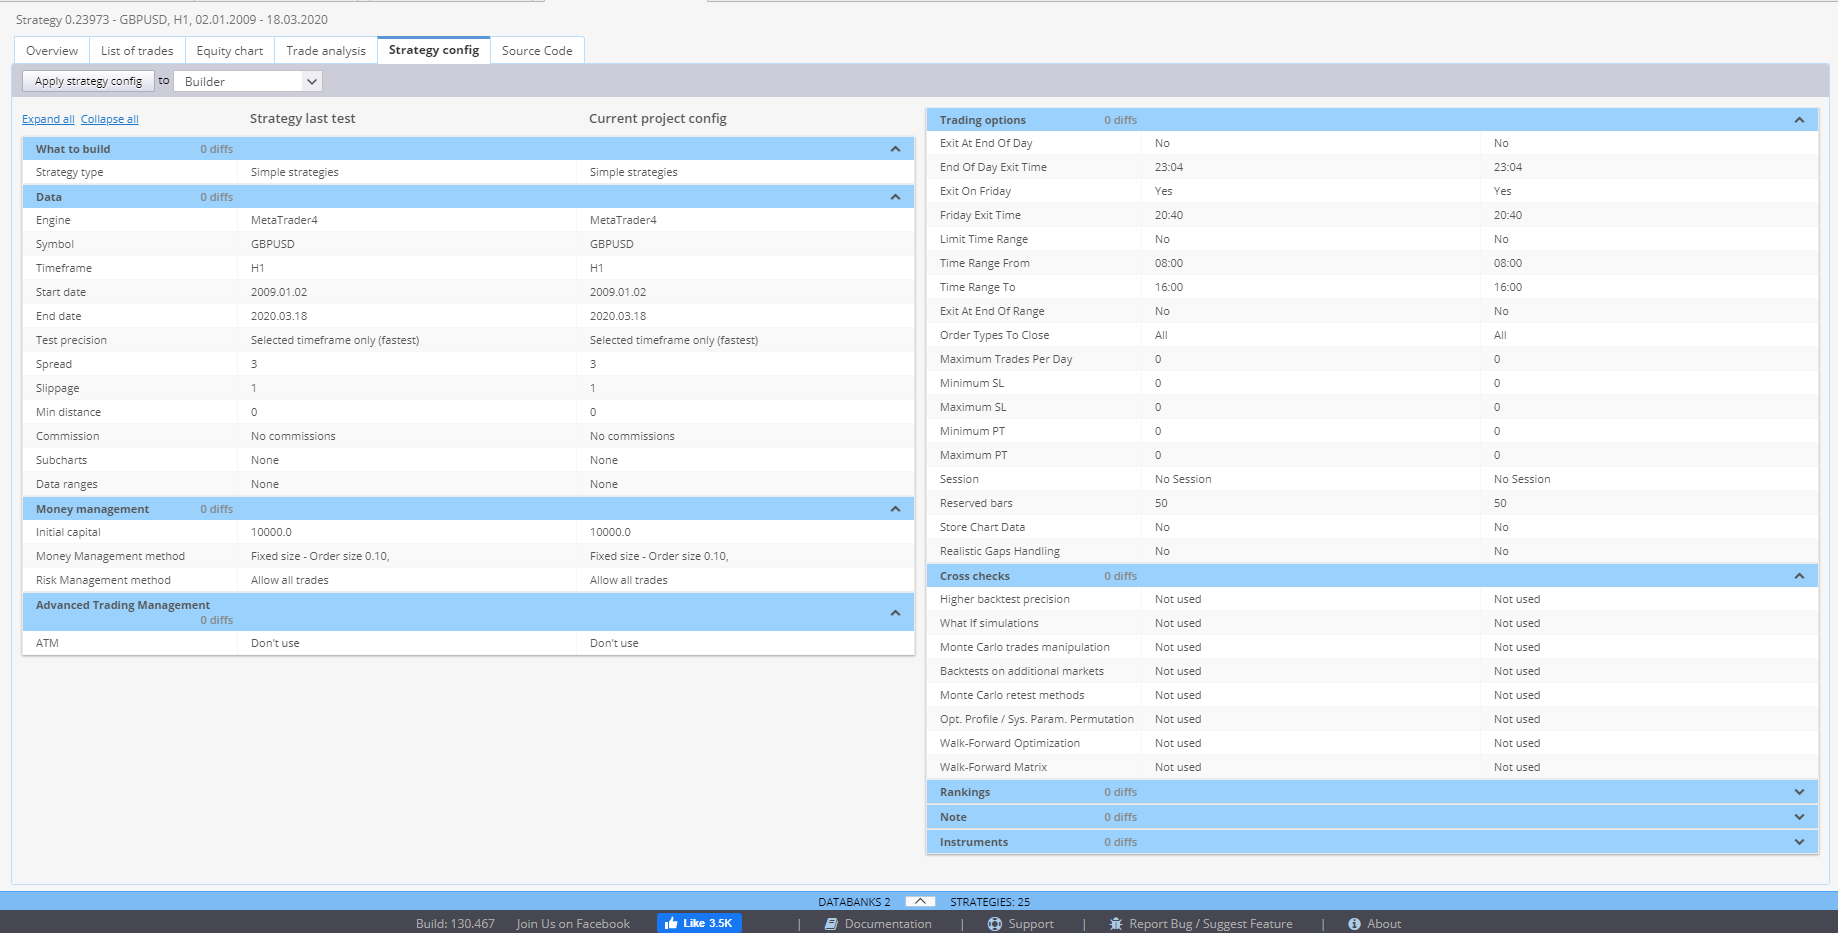
Task: Click the Expand all link
Action: click(48, 119)
